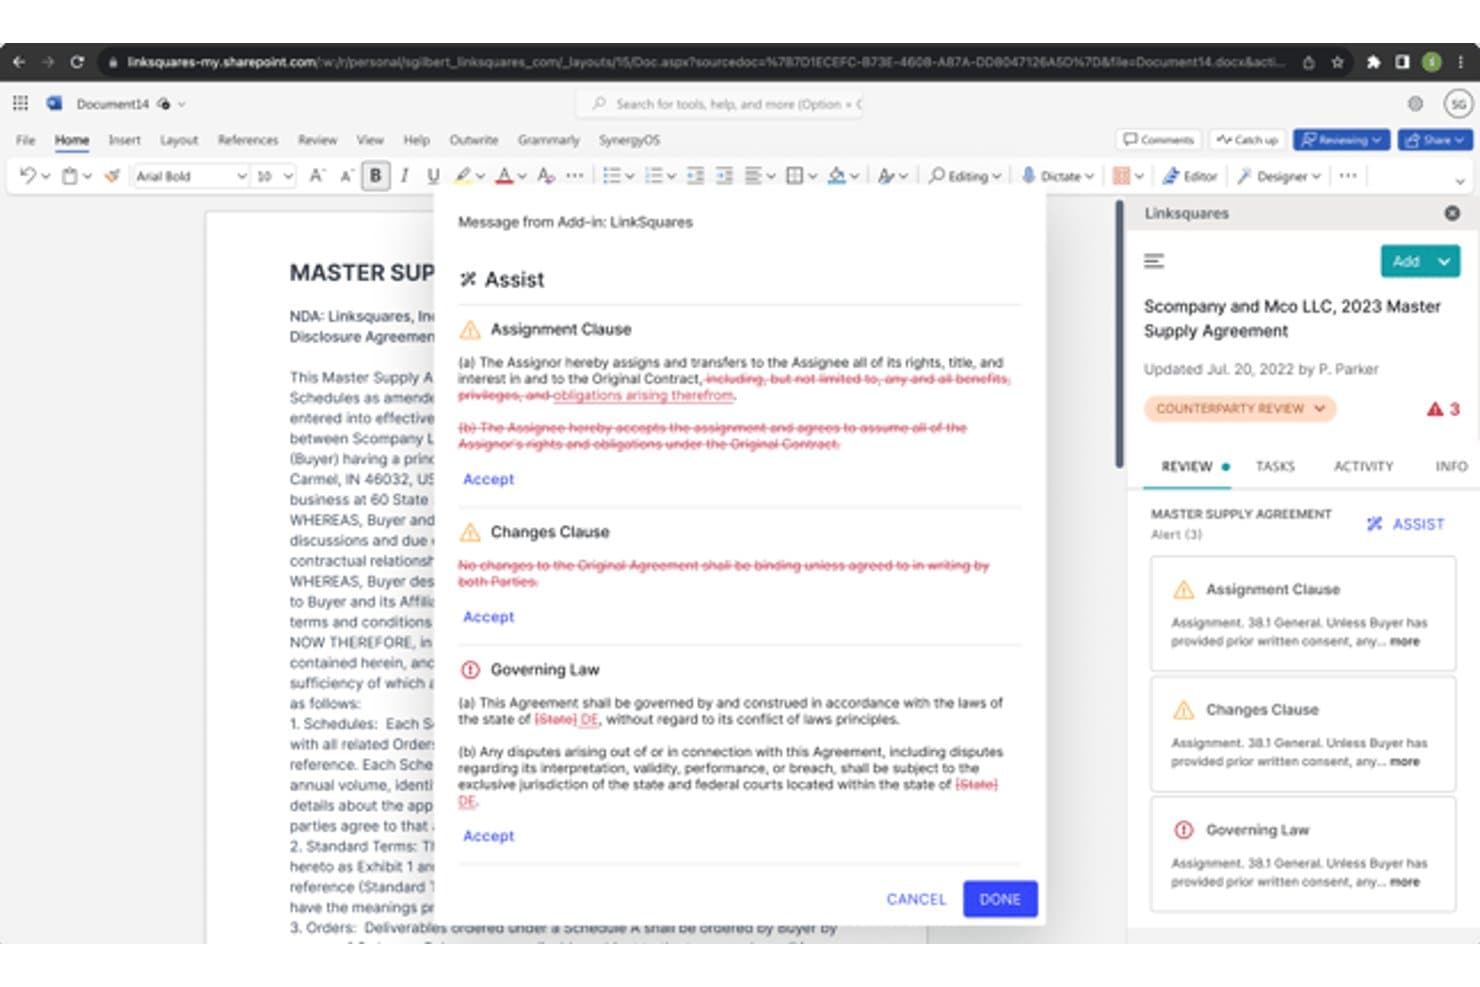
Task: Open the Reviewing mode dropdown
Action: 1341,140
